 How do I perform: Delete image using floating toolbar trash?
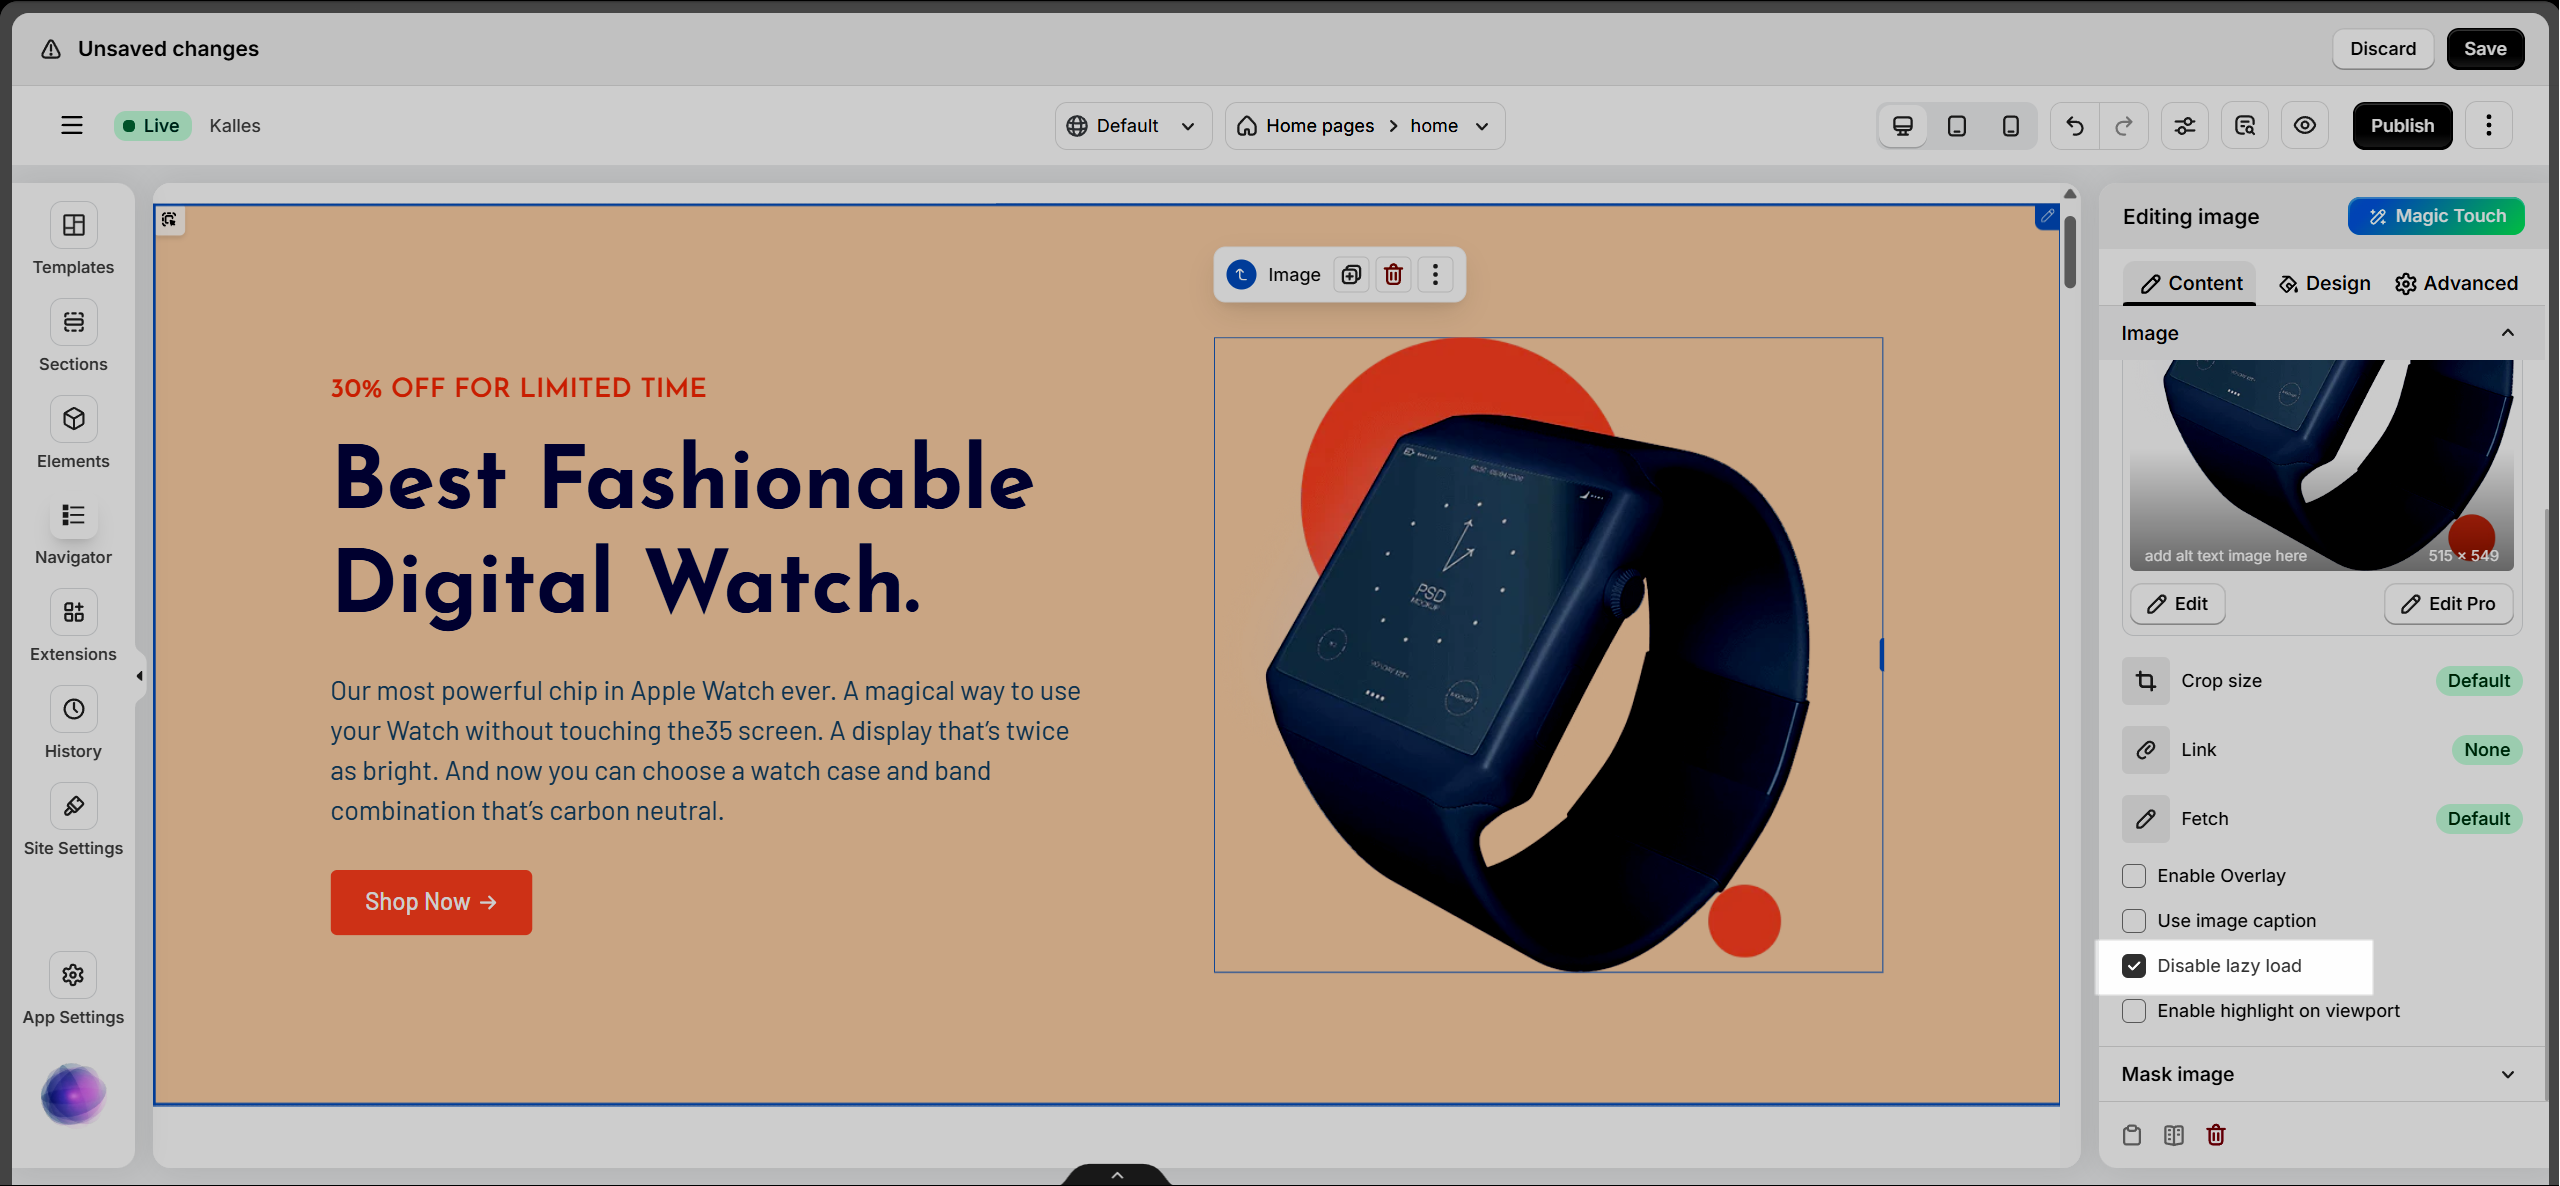point(1393,275)
